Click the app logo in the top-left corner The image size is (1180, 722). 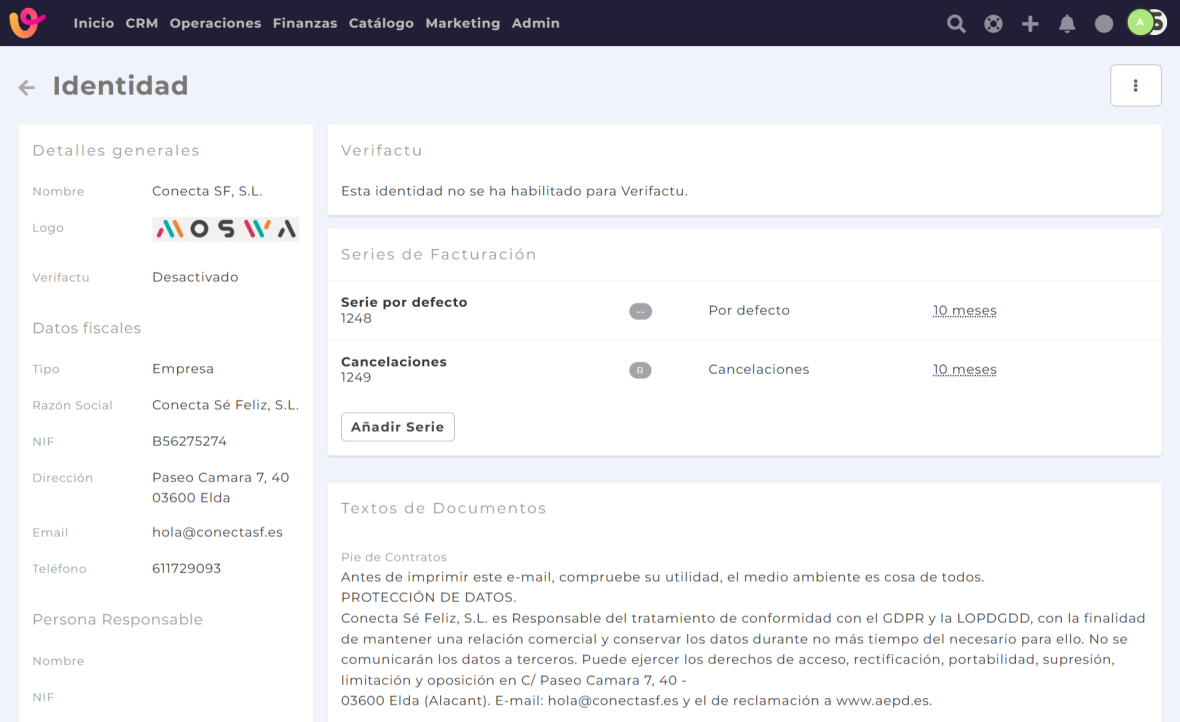point(28,23)
